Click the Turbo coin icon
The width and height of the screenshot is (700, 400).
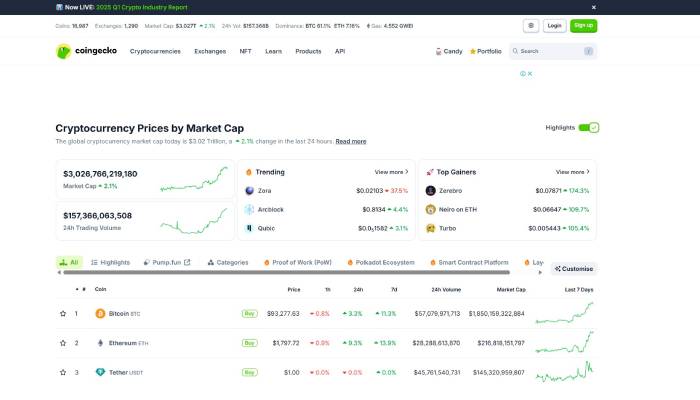point(430,228)
